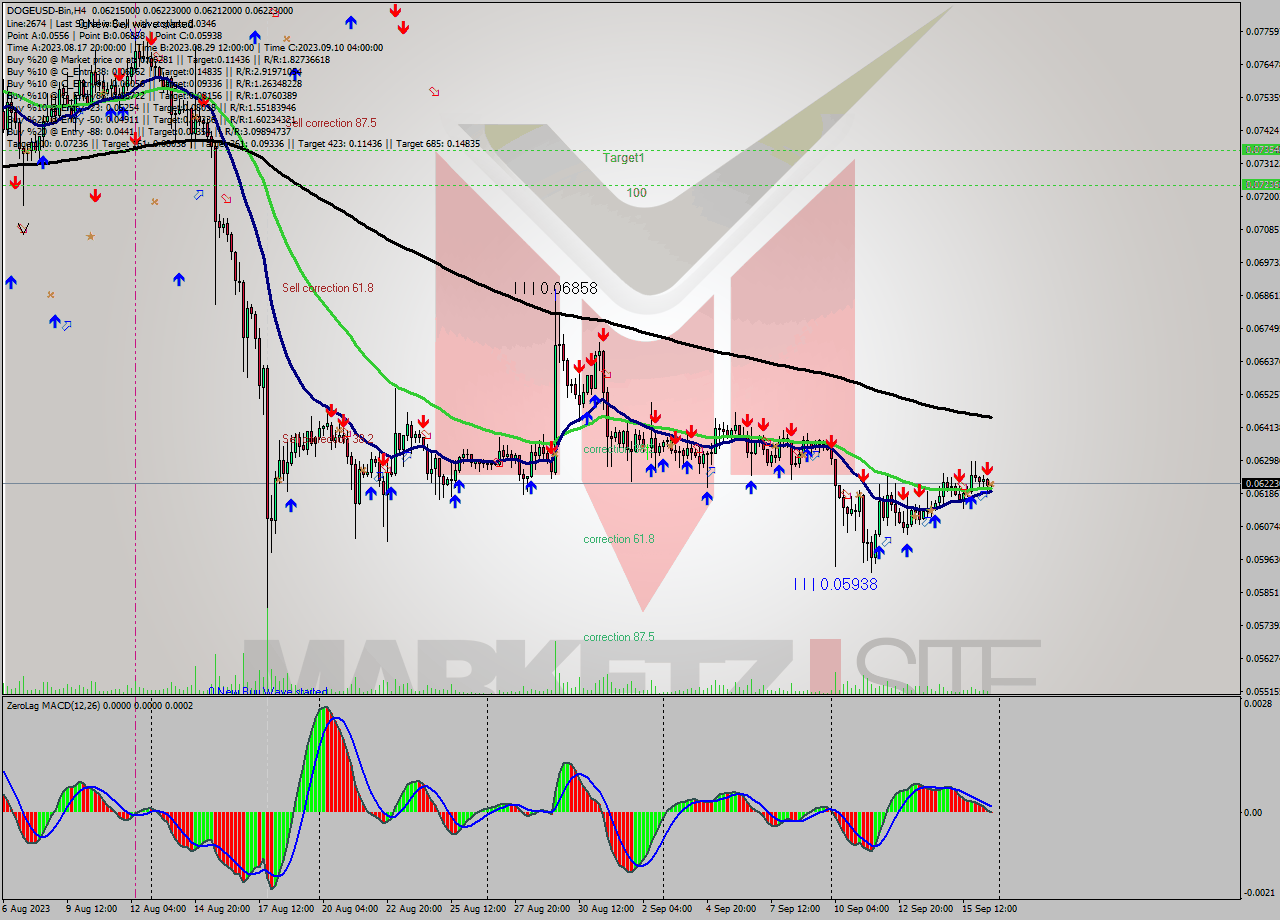Click the 0.05851 price axis label

(1261, 592)
